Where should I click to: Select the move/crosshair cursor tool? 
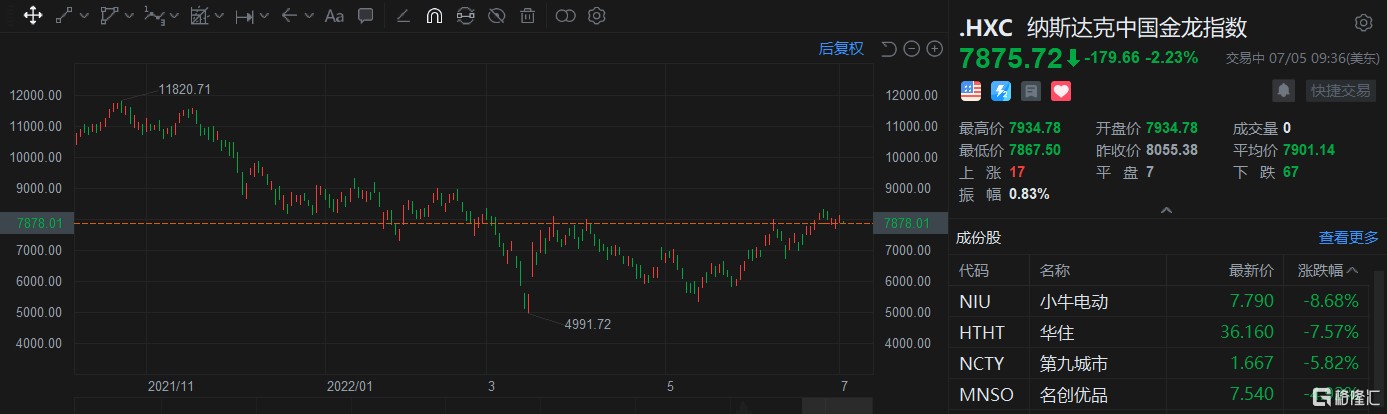31,15
